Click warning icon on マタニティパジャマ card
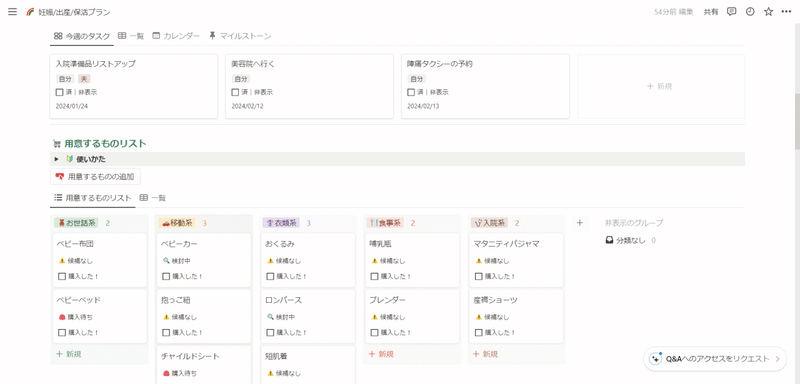The height and width of the screenshot is (384, 800). coord(479,261)
